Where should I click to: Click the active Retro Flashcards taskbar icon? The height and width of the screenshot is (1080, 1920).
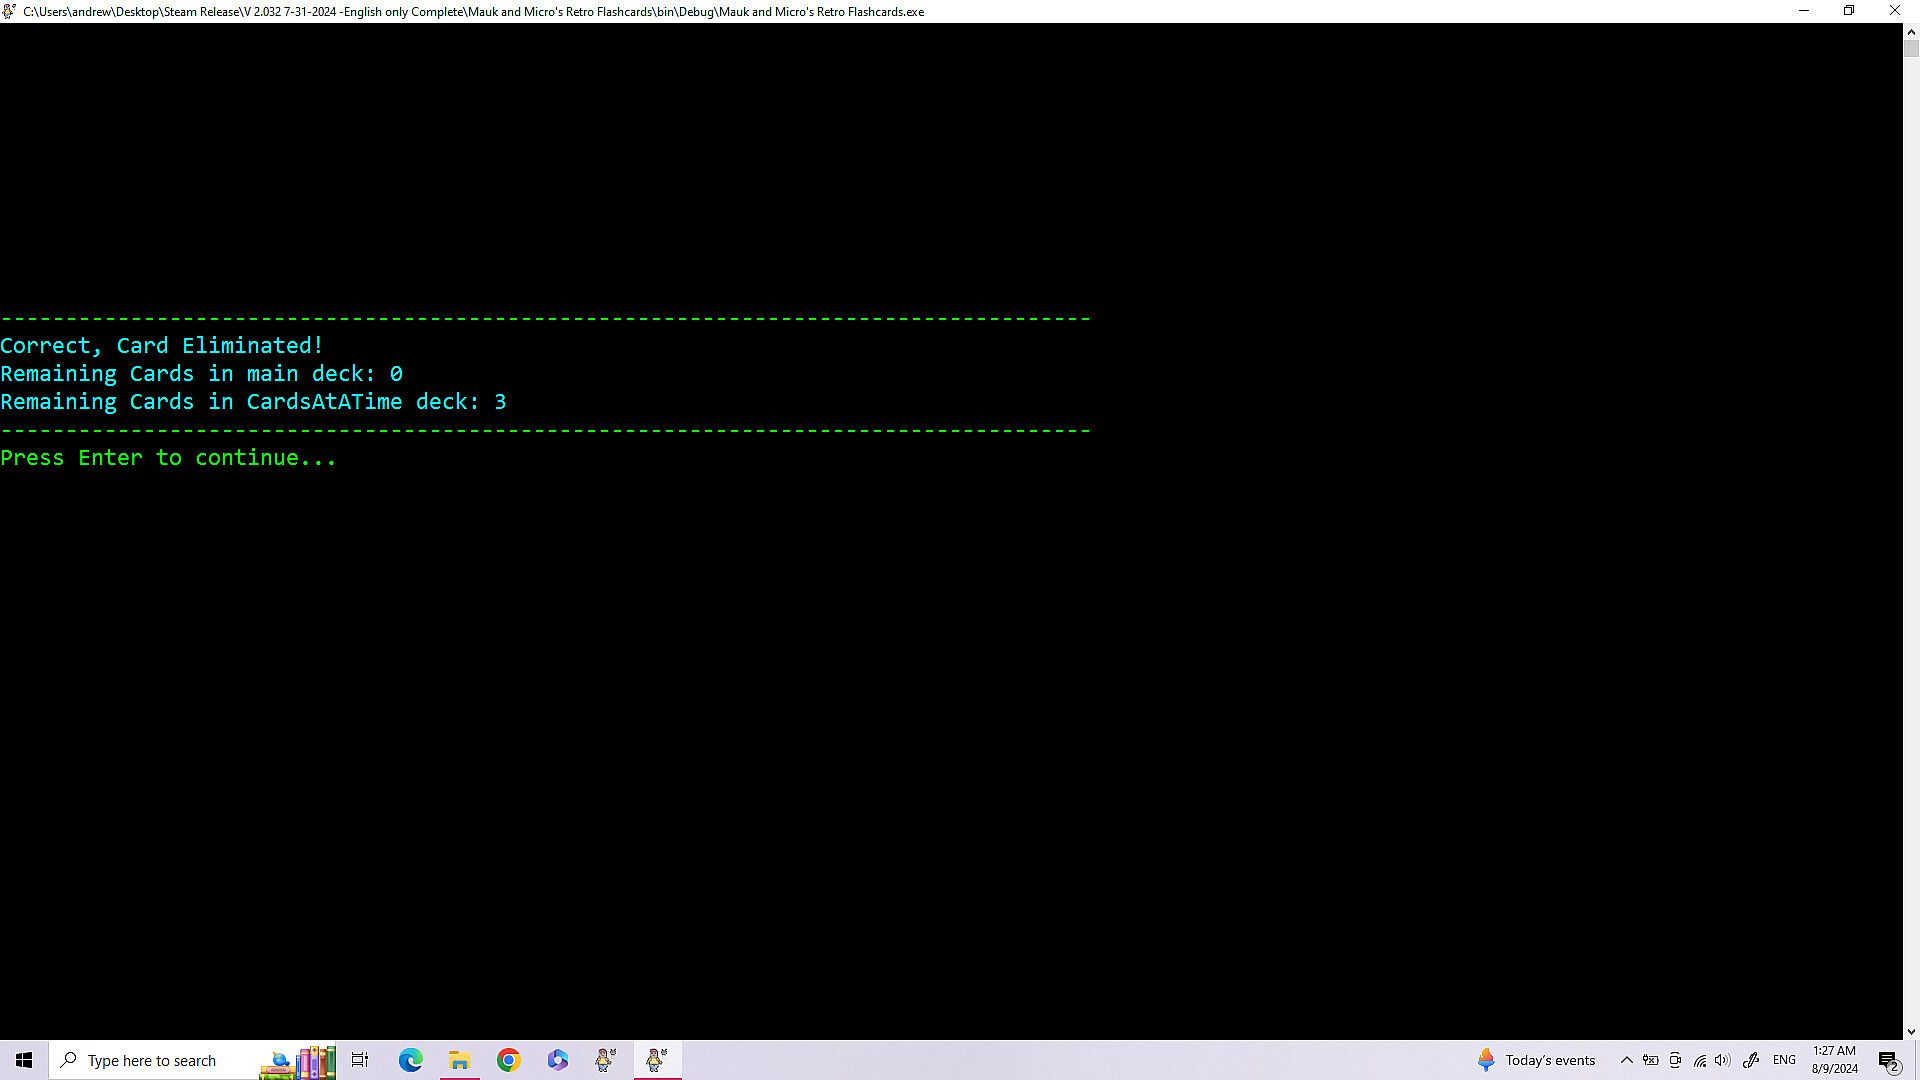pyautogui.click(x=656, y=1060)
